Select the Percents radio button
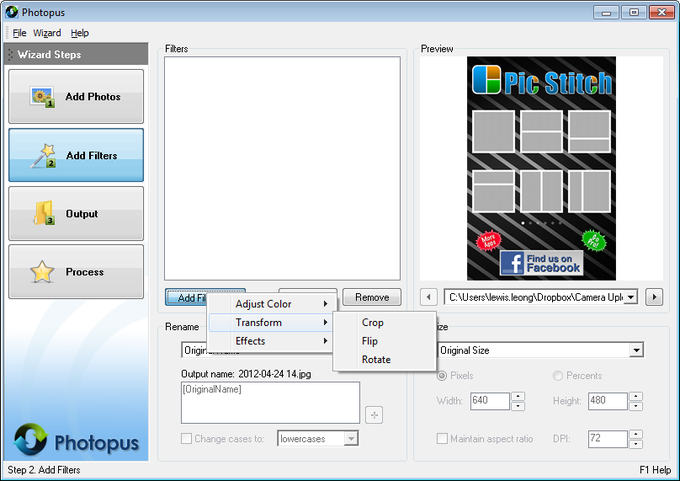This screenshot has height=481, width=680. (558, 376)
